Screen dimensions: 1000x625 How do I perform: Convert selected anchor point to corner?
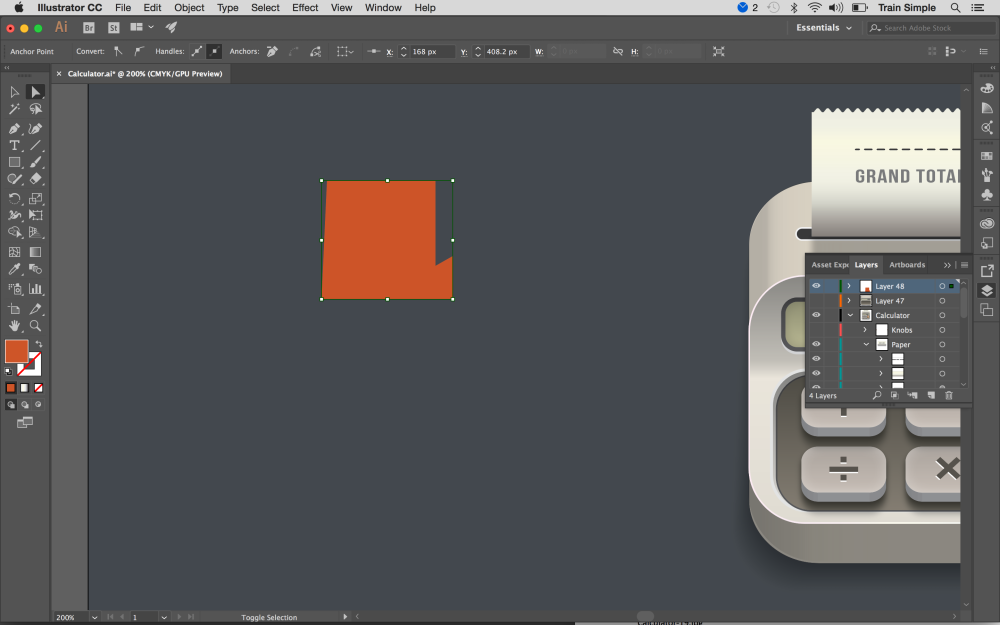118,52
